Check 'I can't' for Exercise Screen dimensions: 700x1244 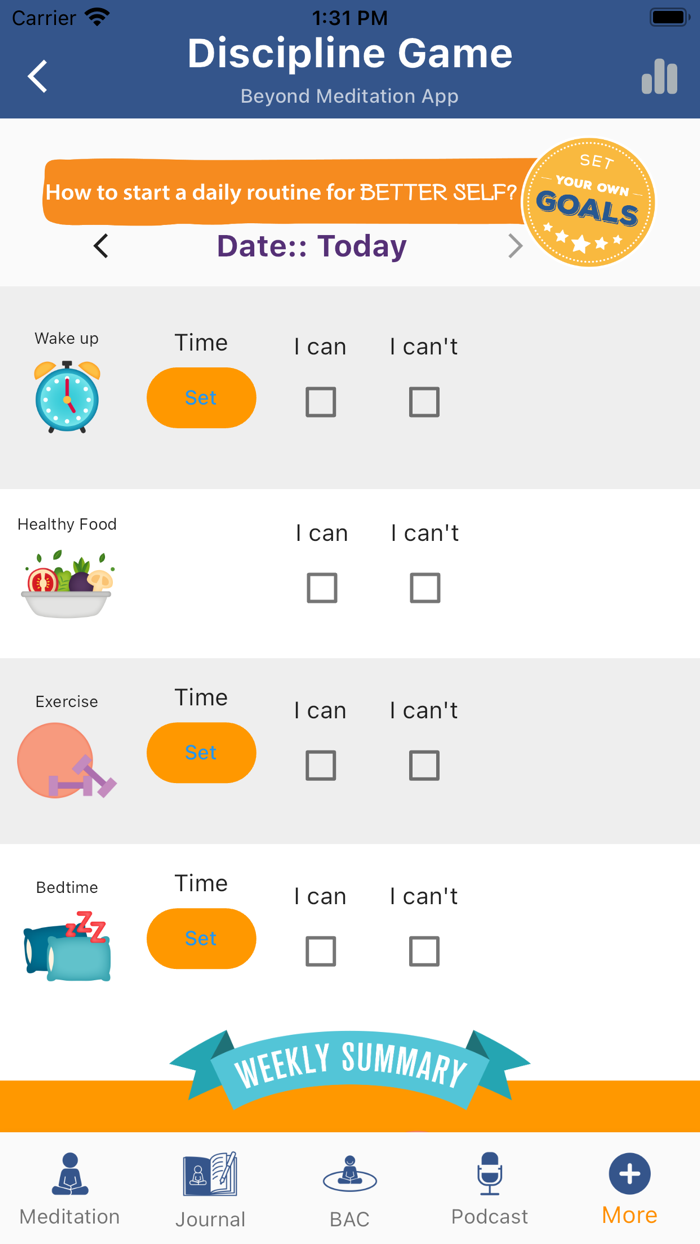click(x=424, y=765)
